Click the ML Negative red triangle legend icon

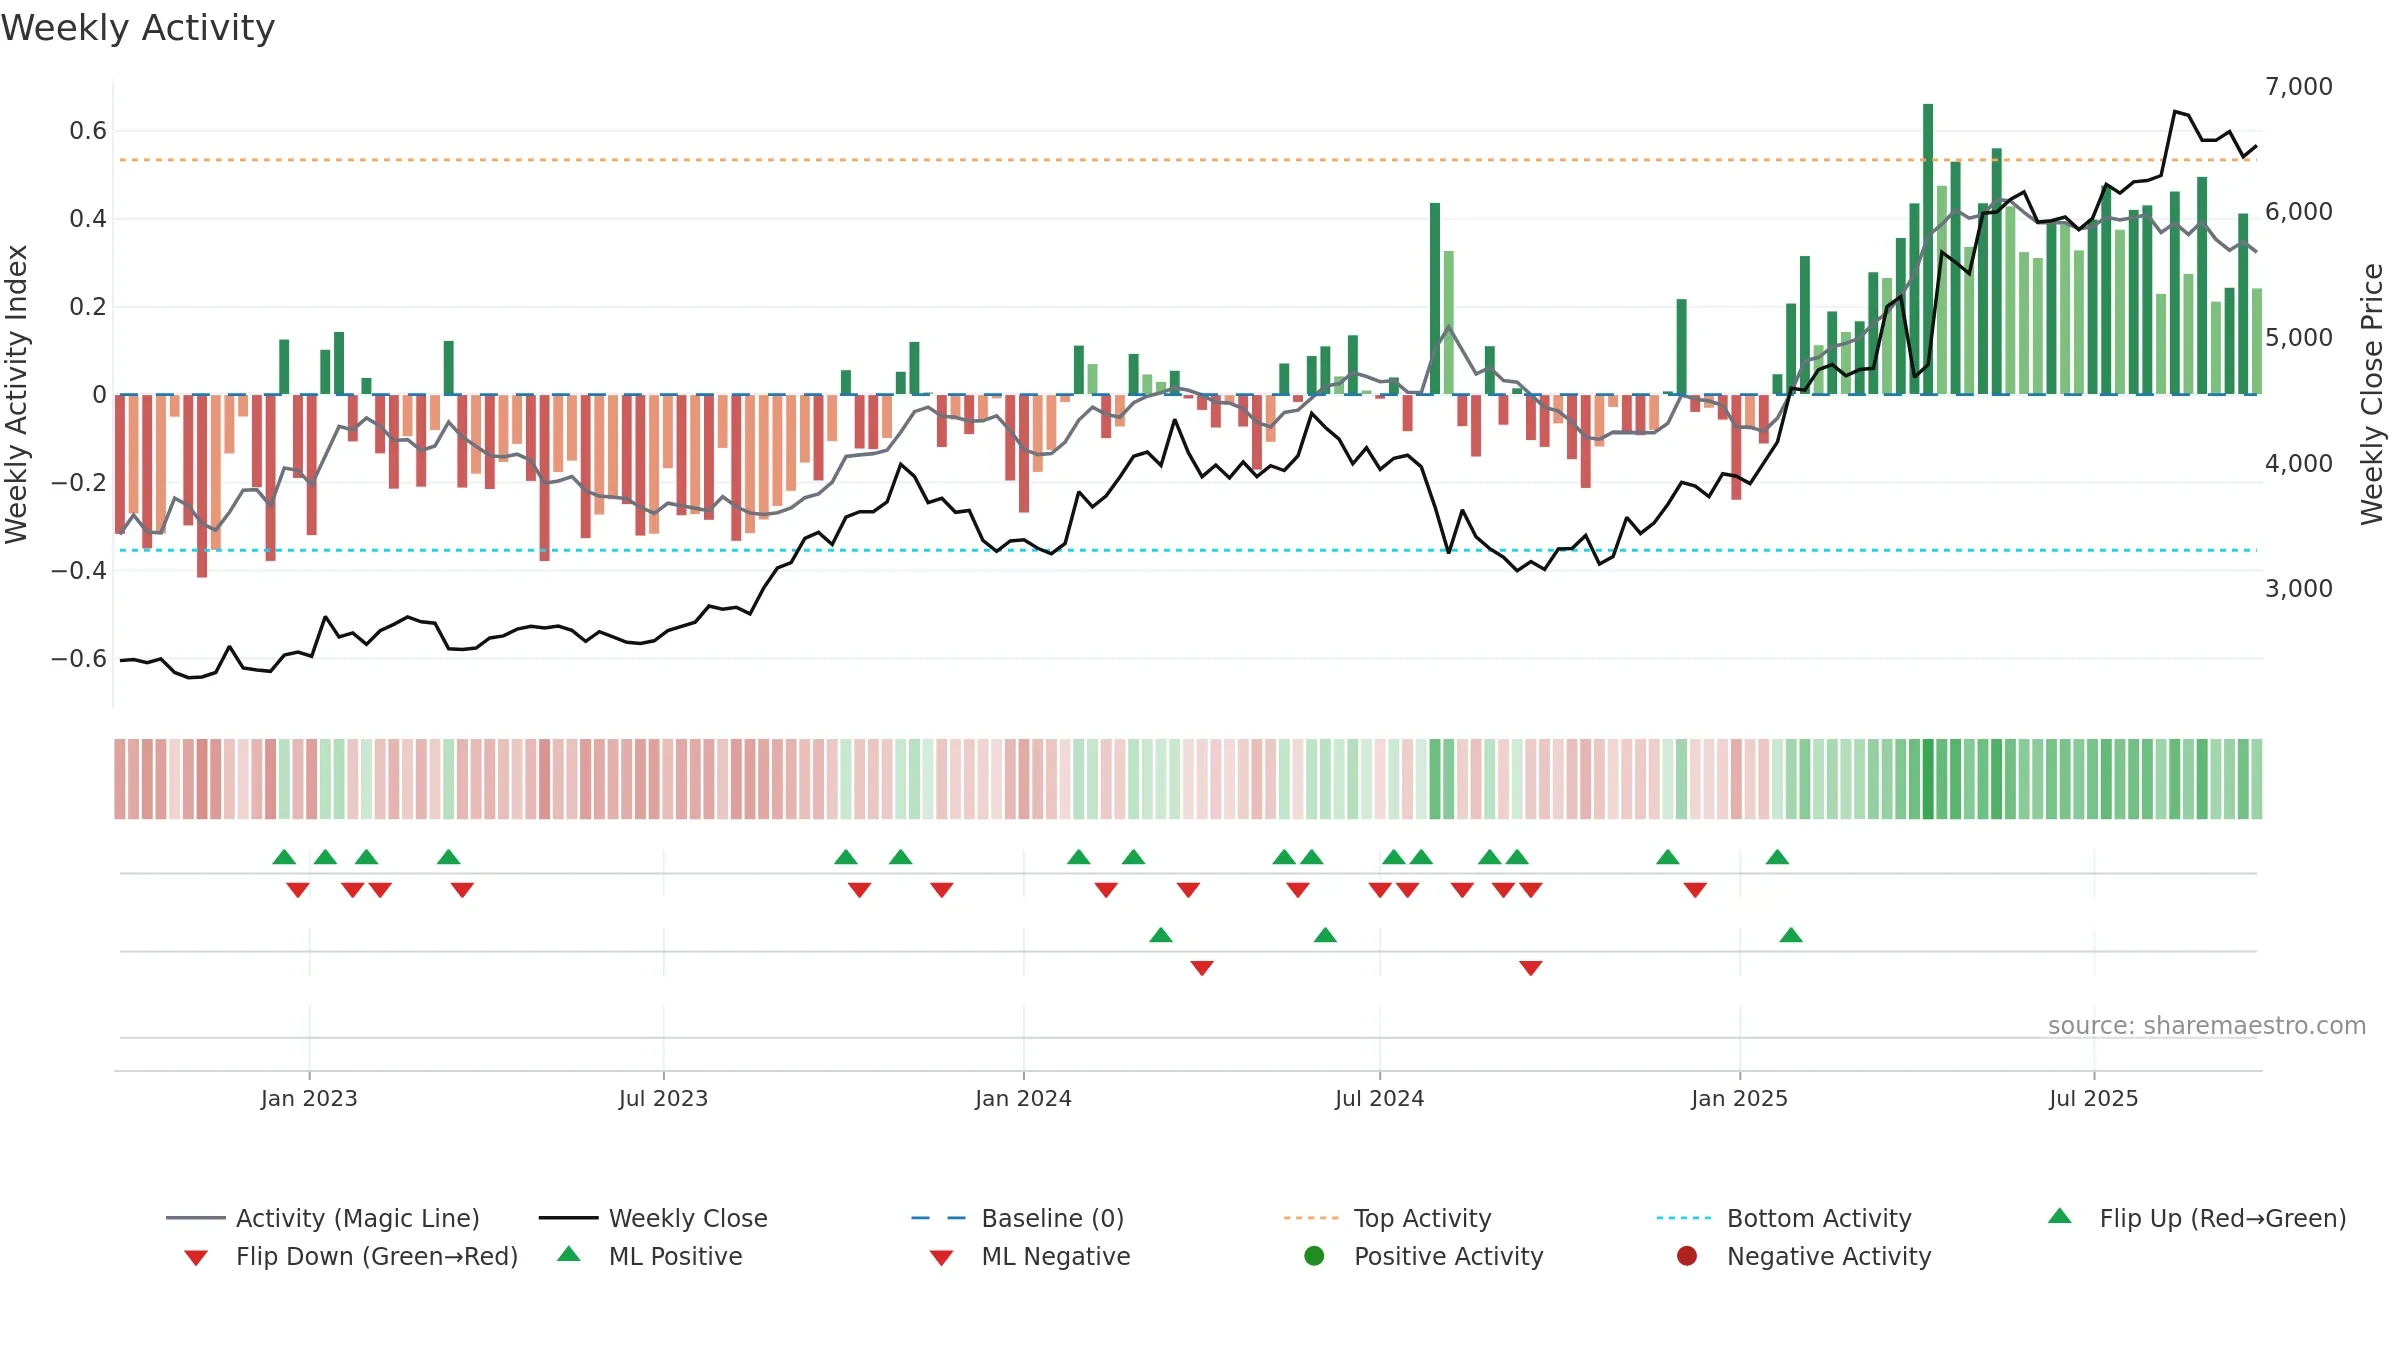click(941, 1258)
